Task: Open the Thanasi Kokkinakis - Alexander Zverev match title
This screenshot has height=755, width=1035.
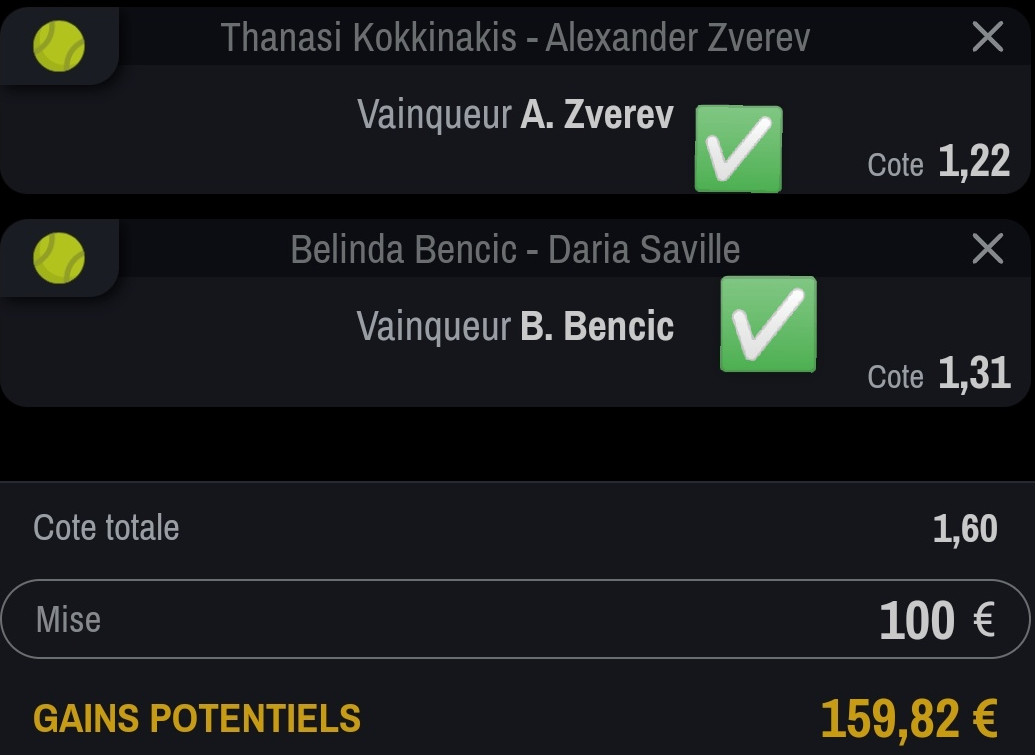Action: tap(516, 37)
